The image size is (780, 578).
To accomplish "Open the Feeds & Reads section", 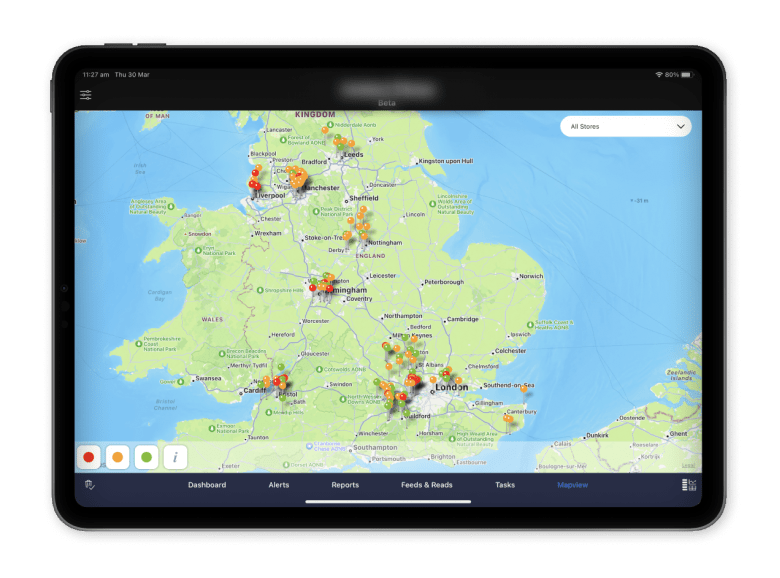I will click(427, 485).
